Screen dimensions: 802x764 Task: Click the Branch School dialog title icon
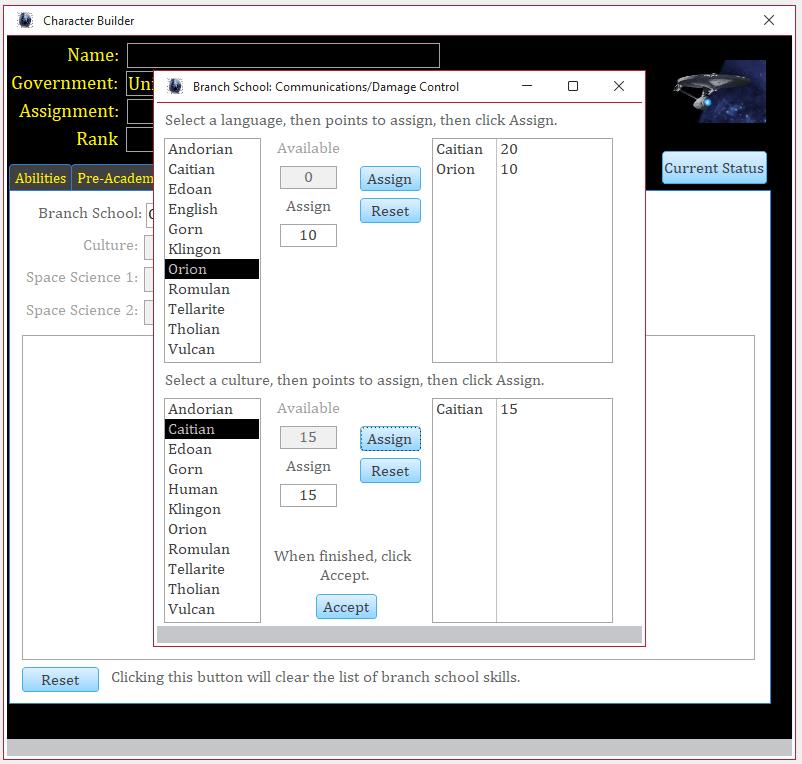click(175, 87)
